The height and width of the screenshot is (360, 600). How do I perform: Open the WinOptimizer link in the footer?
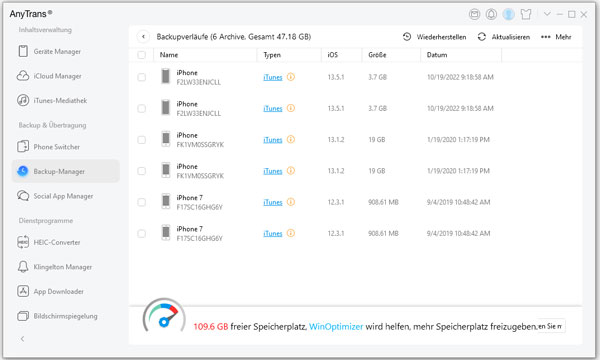(x=336, y=327)
